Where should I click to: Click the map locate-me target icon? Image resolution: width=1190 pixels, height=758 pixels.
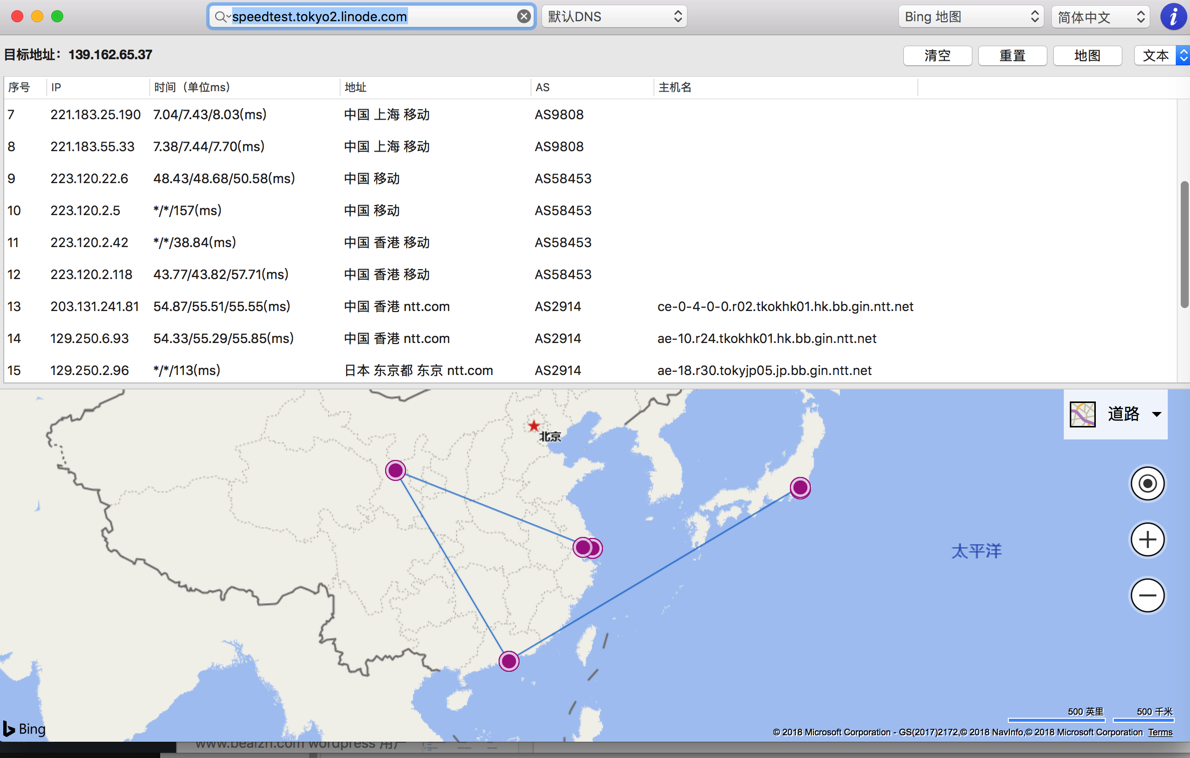pyautogui.click(x=1148, y=483)
